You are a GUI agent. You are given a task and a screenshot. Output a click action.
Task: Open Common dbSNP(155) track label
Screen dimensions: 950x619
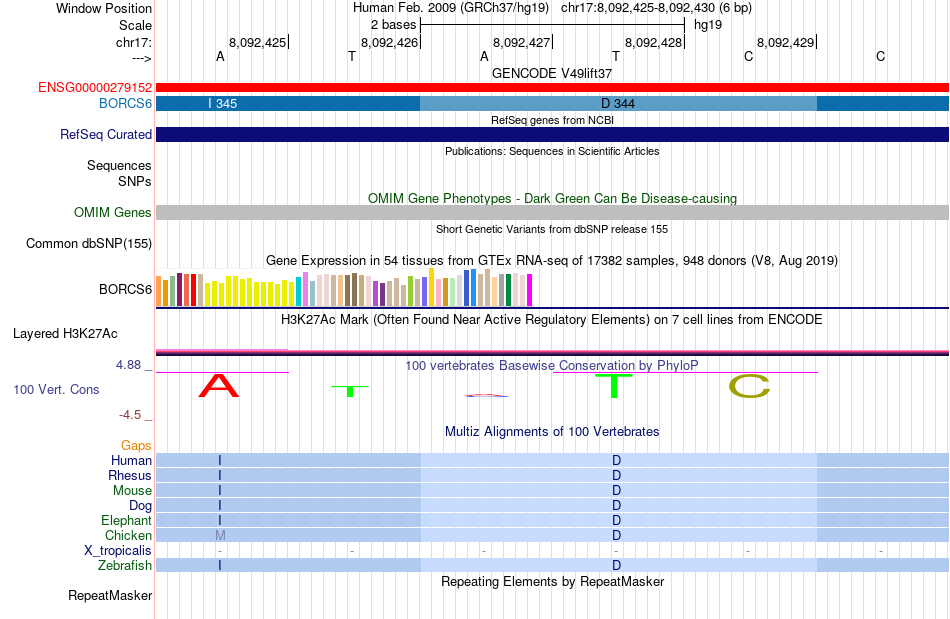[x=88, y=243]
